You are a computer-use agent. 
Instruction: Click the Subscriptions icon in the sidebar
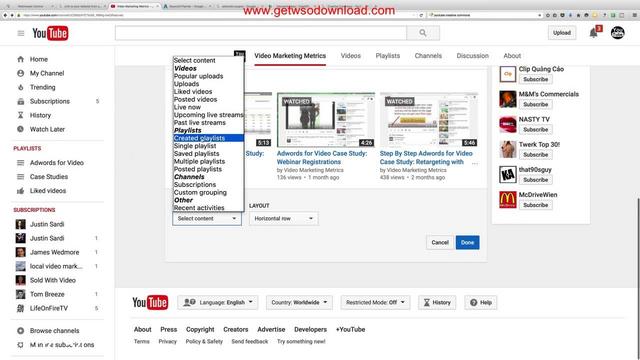point(20,101)
